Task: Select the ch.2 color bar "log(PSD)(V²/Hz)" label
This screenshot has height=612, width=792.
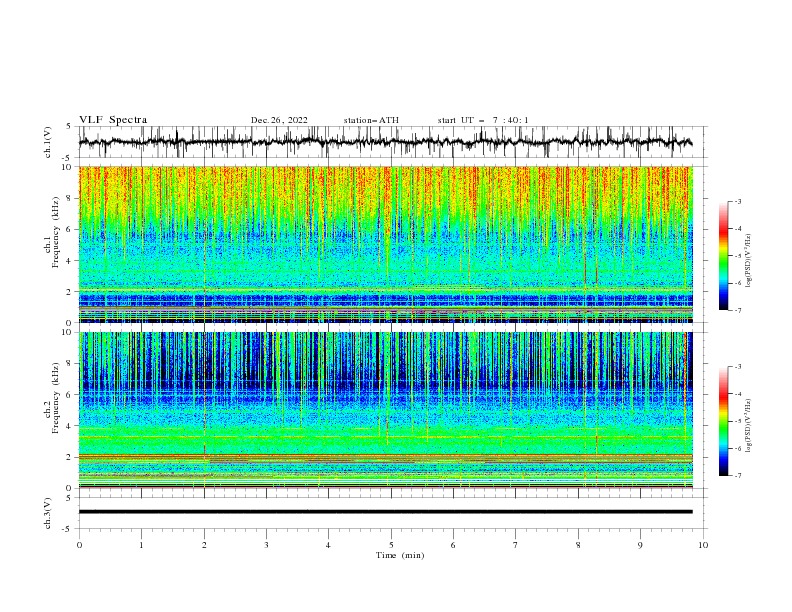Action: pyautogui.click(x=749, y=425)
